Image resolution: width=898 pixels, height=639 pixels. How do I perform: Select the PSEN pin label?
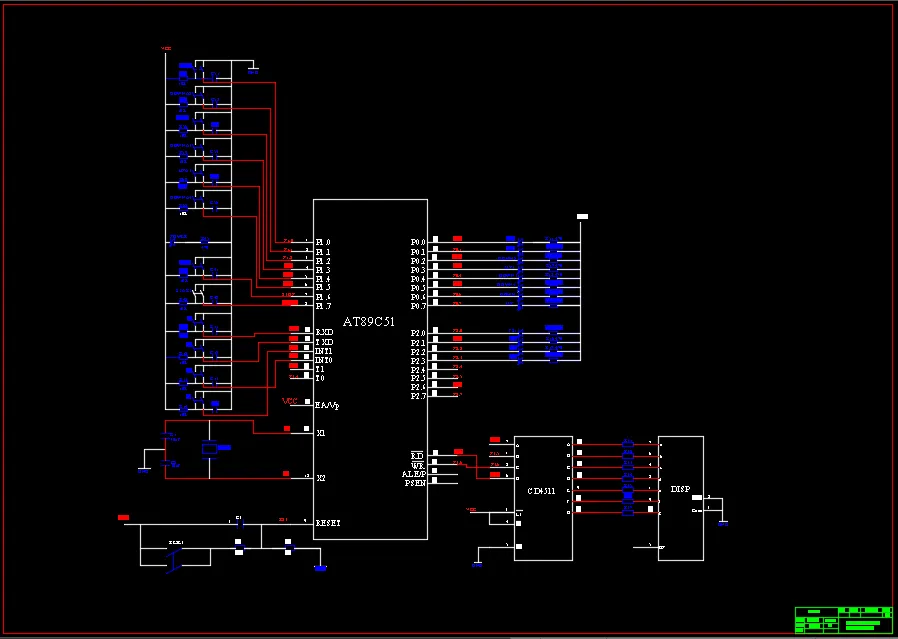pos(415,483)
